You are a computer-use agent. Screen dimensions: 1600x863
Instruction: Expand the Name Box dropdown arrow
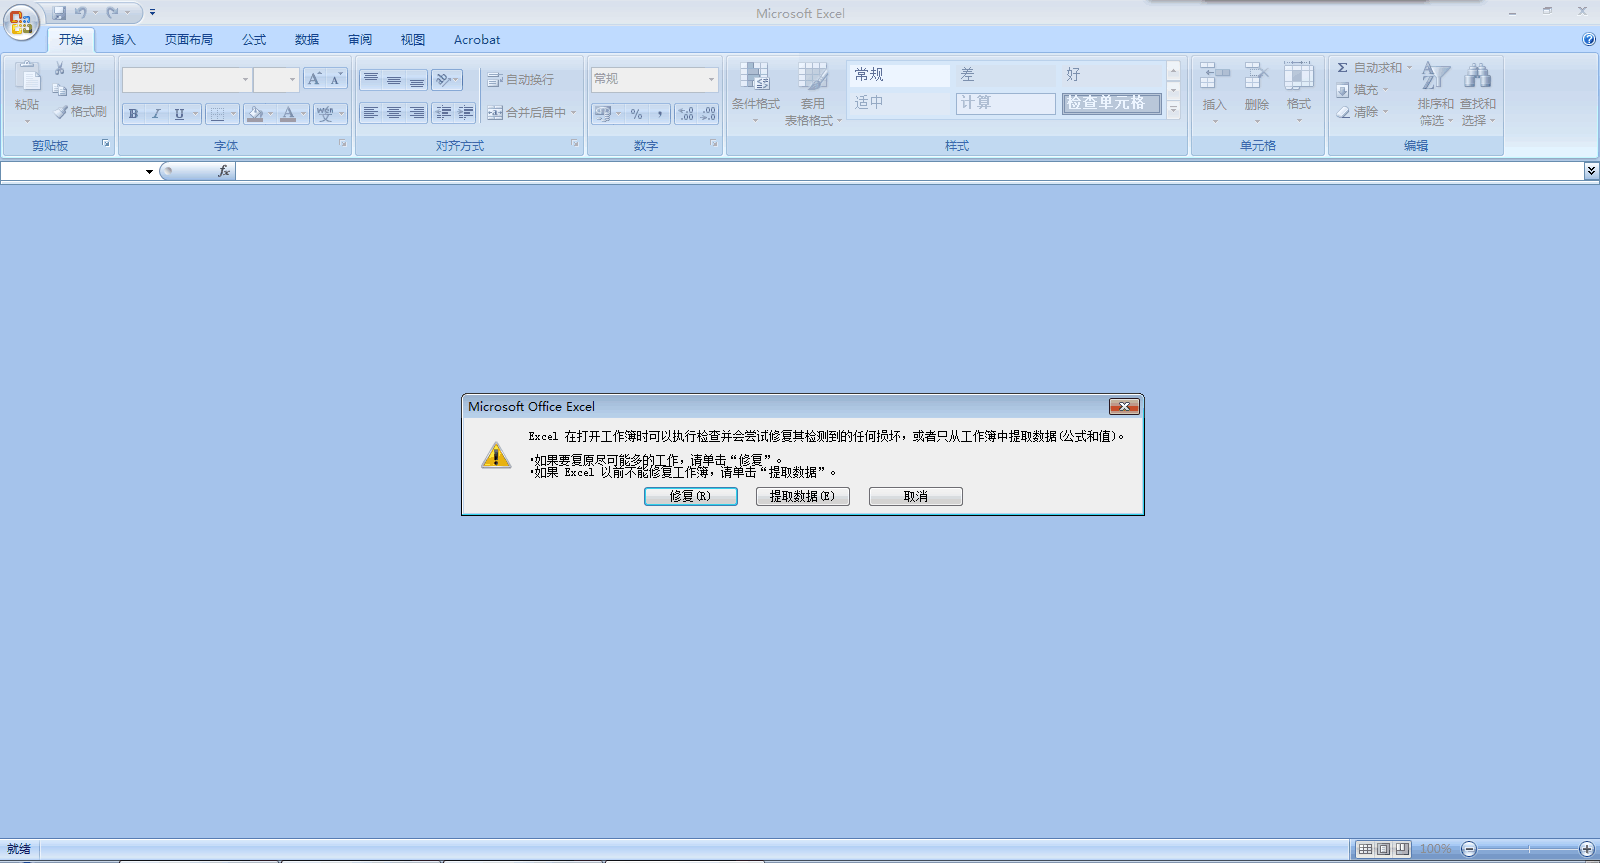point(149,172)
